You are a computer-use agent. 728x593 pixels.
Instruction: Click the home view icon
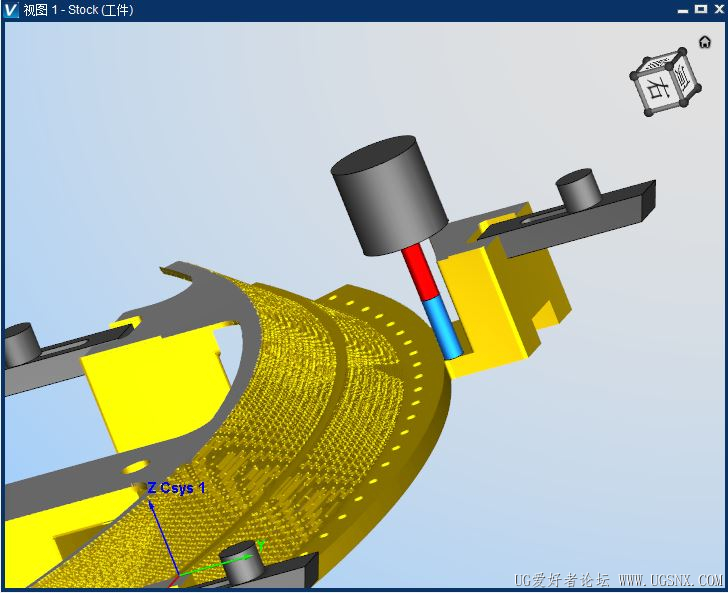(x=704, y=42)
